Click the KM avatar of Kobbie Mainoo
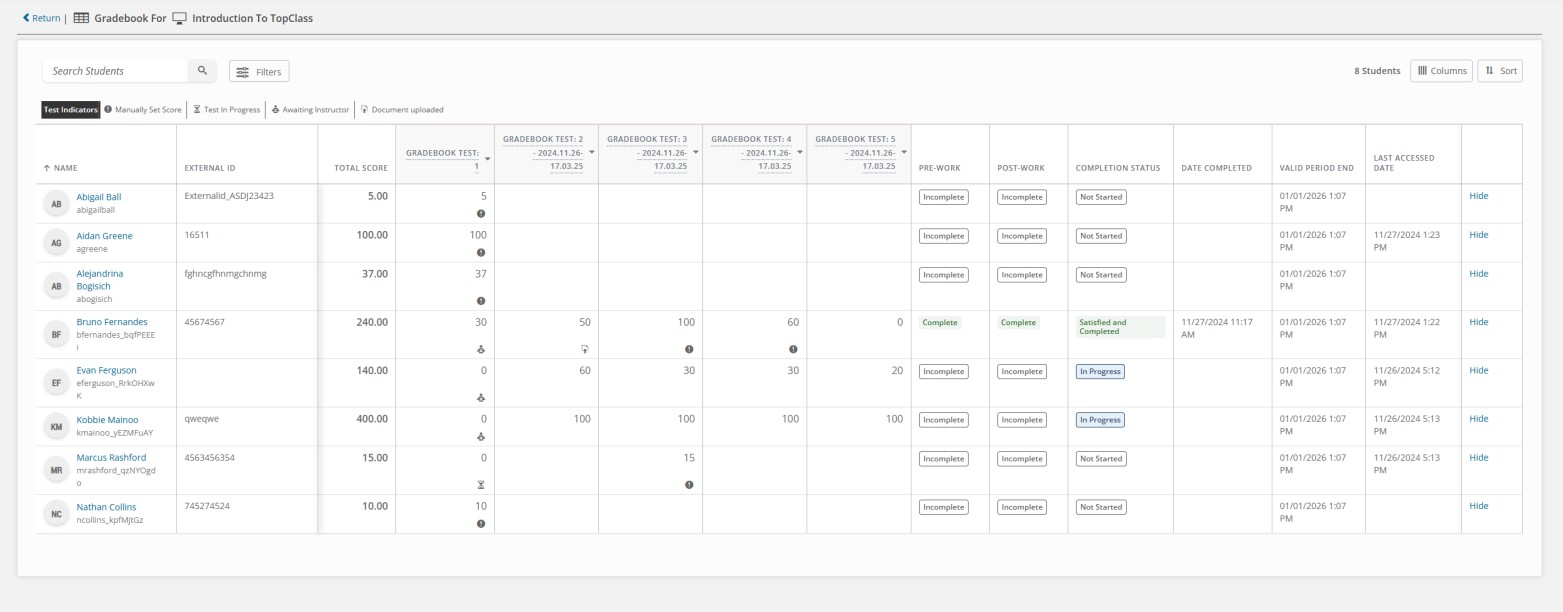 pyautogui.click(x=57, y=427)
